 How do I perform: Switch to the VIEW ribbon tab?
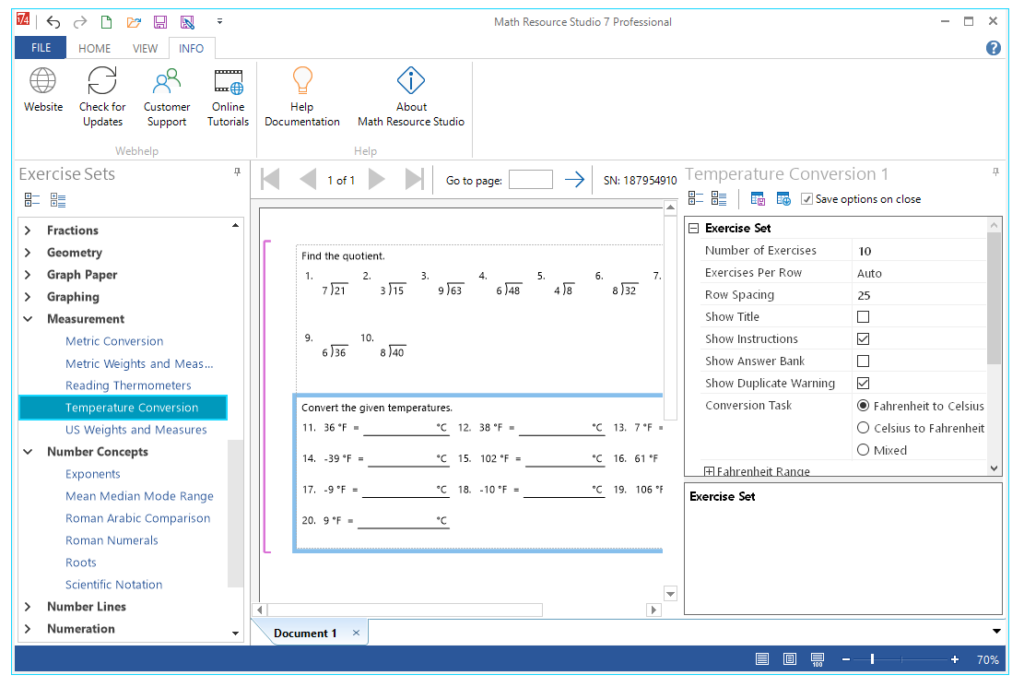[144, 48]
